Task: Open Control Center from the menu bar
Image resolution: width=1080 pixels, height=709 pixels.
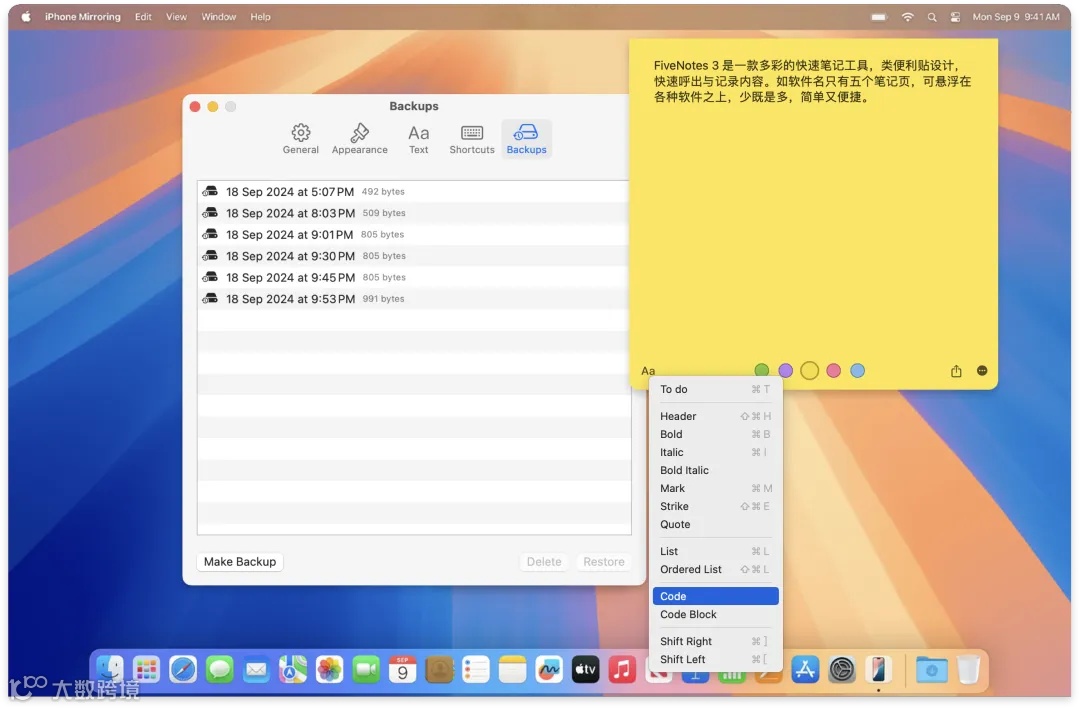Action: coord(955,17)
